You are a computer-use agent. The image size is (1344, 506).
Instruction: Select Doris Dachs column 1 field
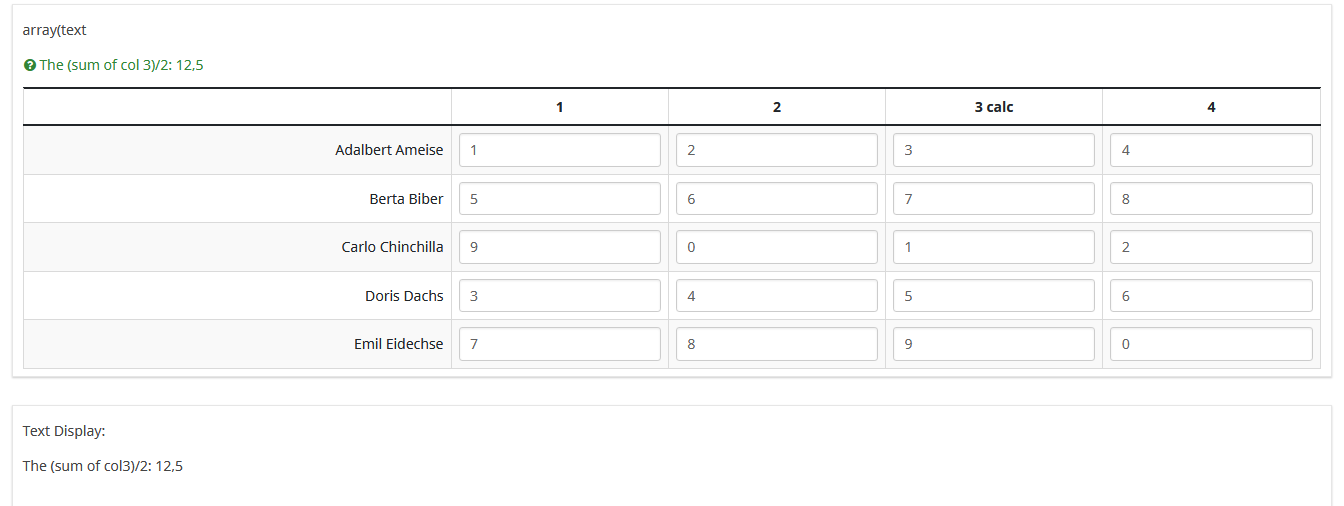pyautogui.click(x=560, y=296)
